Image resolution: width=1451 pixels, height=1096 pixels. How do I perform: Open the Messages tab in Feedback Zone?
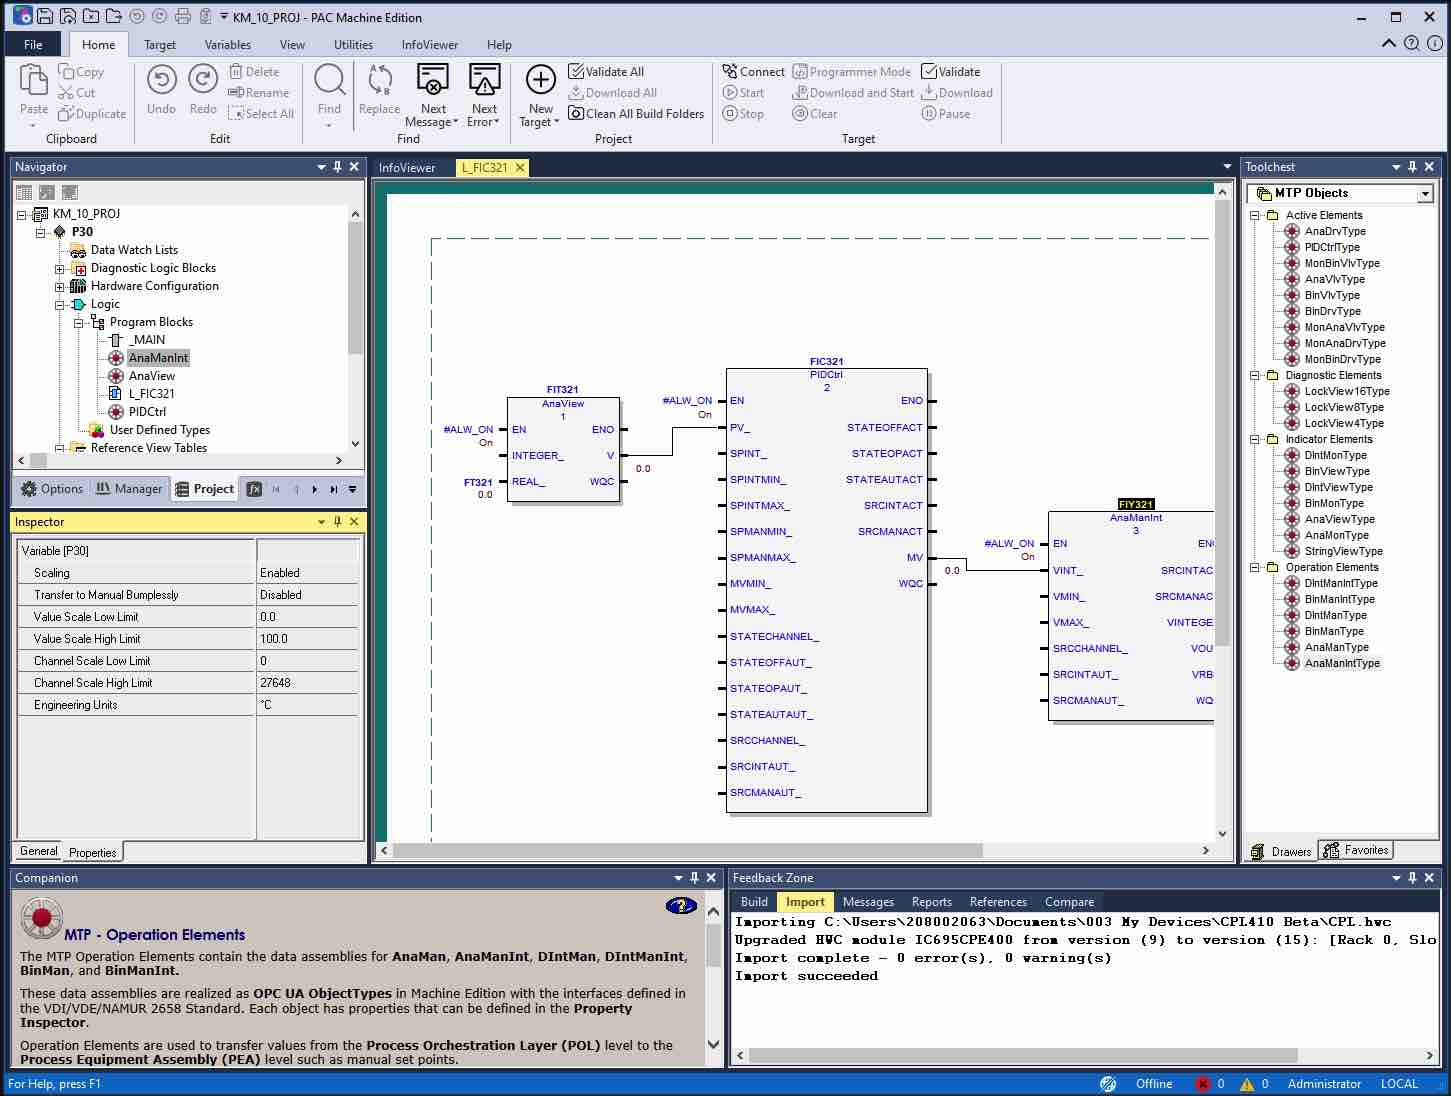(x=867, y=901)
